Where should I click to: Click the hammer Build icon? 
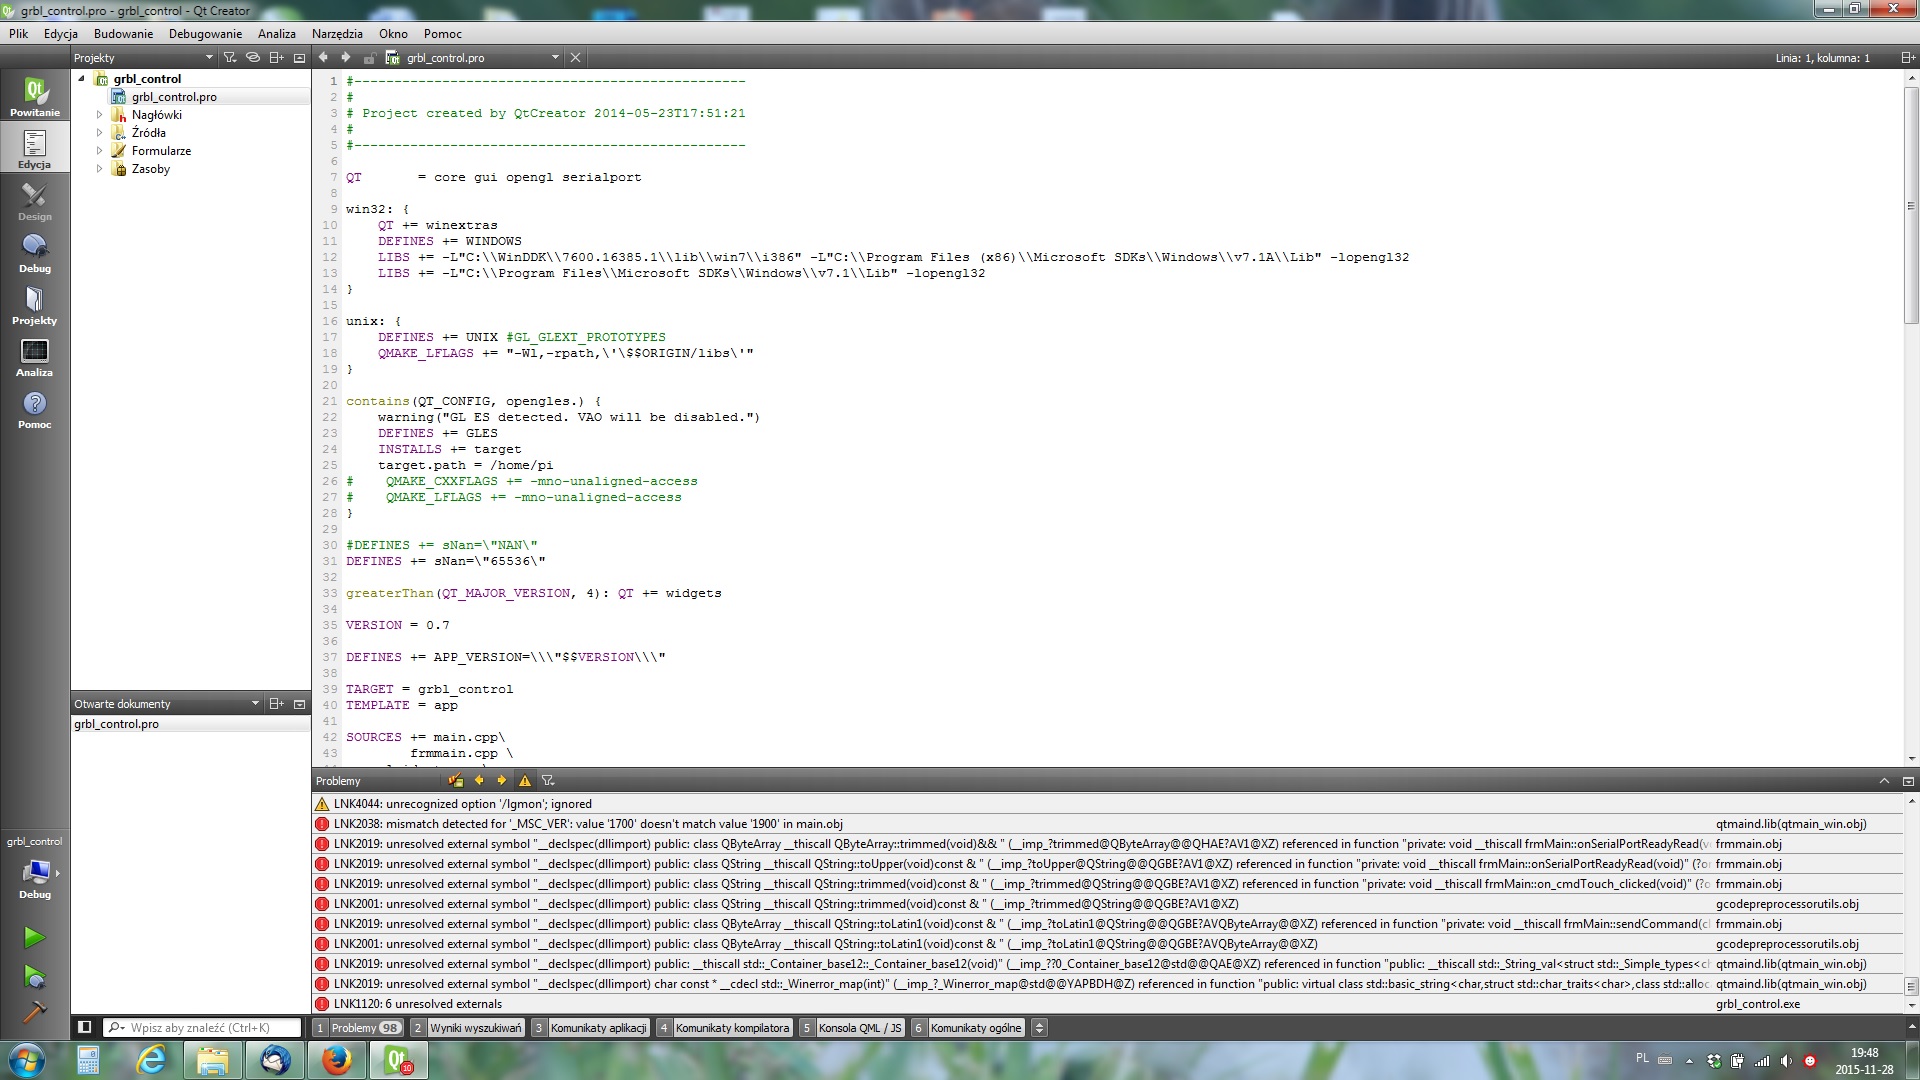(34, 1012)
